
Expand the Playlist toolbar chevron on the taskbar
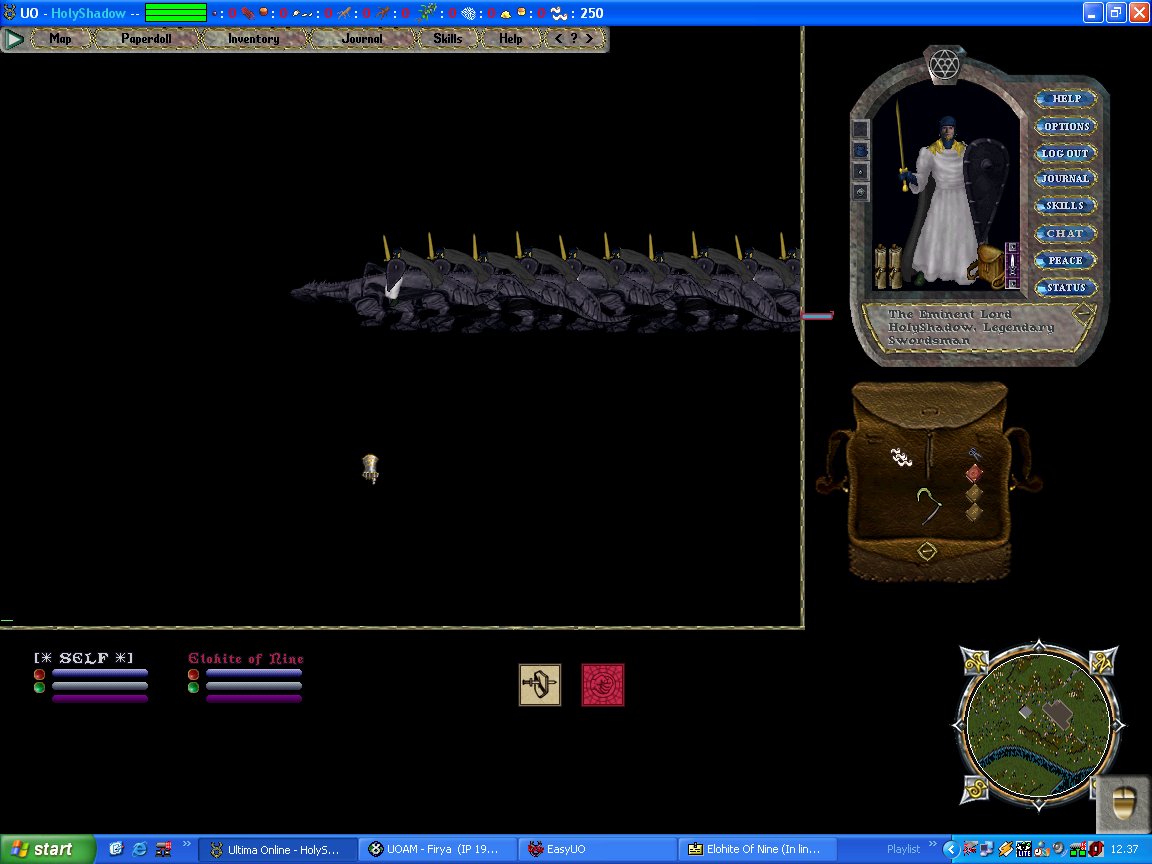(933, 844)
